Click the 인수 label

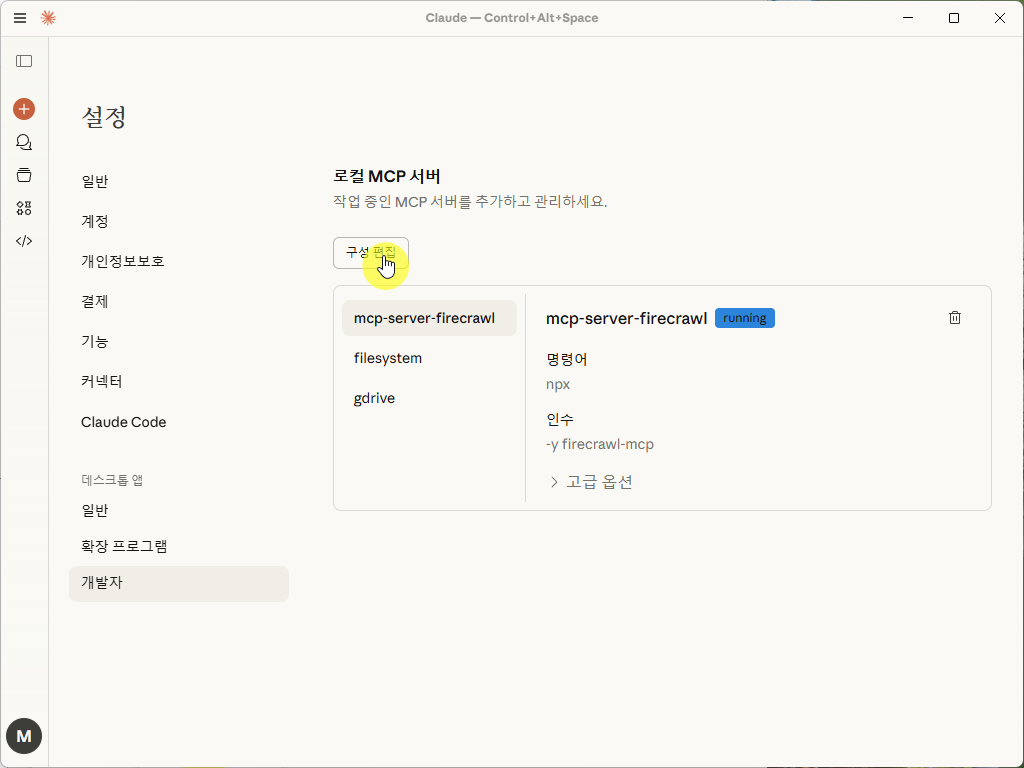click(x=560, y=419)
